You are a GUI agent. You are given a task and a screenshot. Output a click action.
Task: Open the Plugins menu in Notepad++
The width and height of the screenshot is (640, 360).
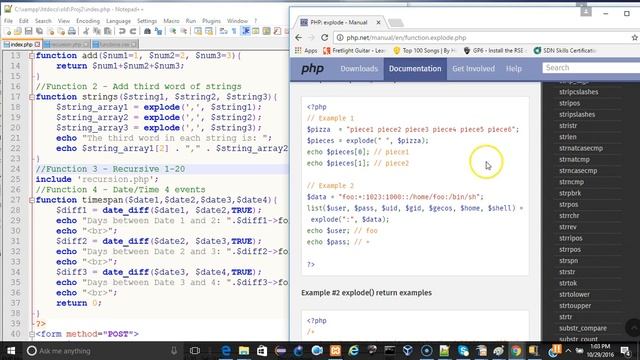click(211, 21)
